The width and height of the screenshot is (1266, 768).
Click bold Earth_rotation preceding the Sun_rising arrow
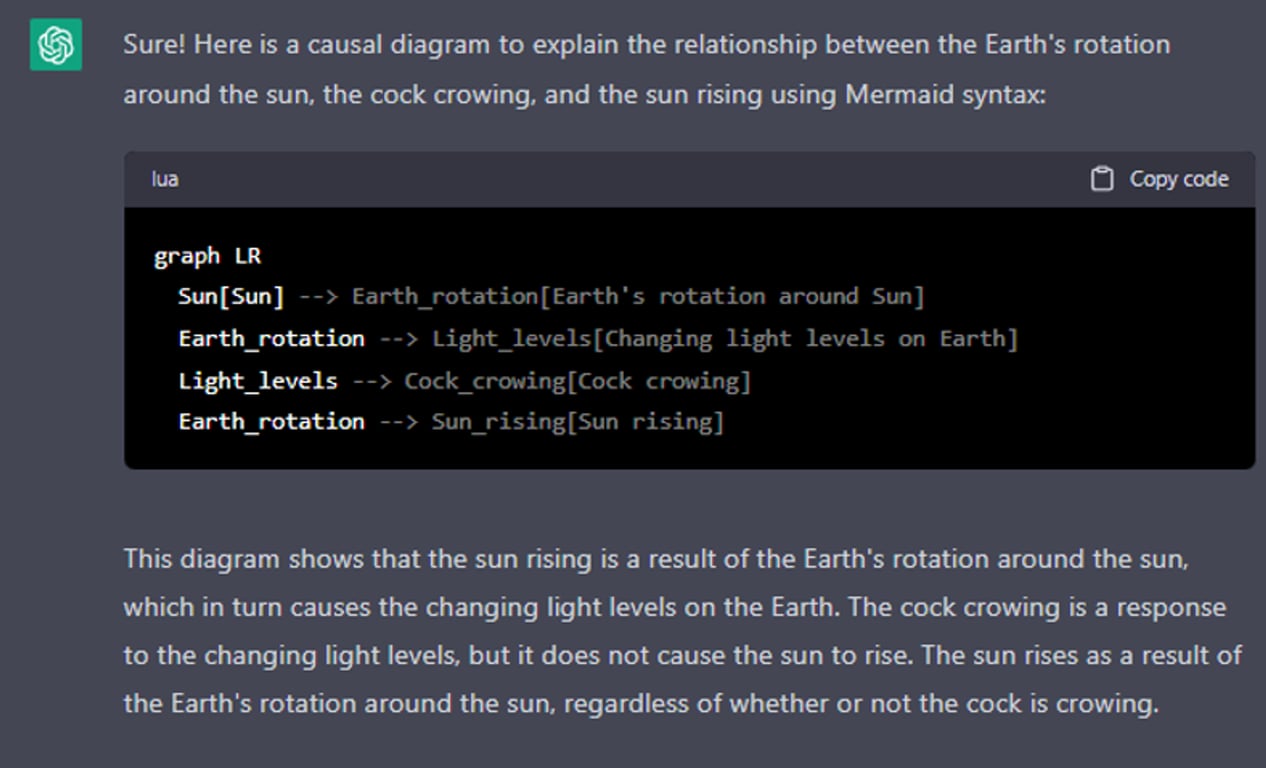(271, 421)
